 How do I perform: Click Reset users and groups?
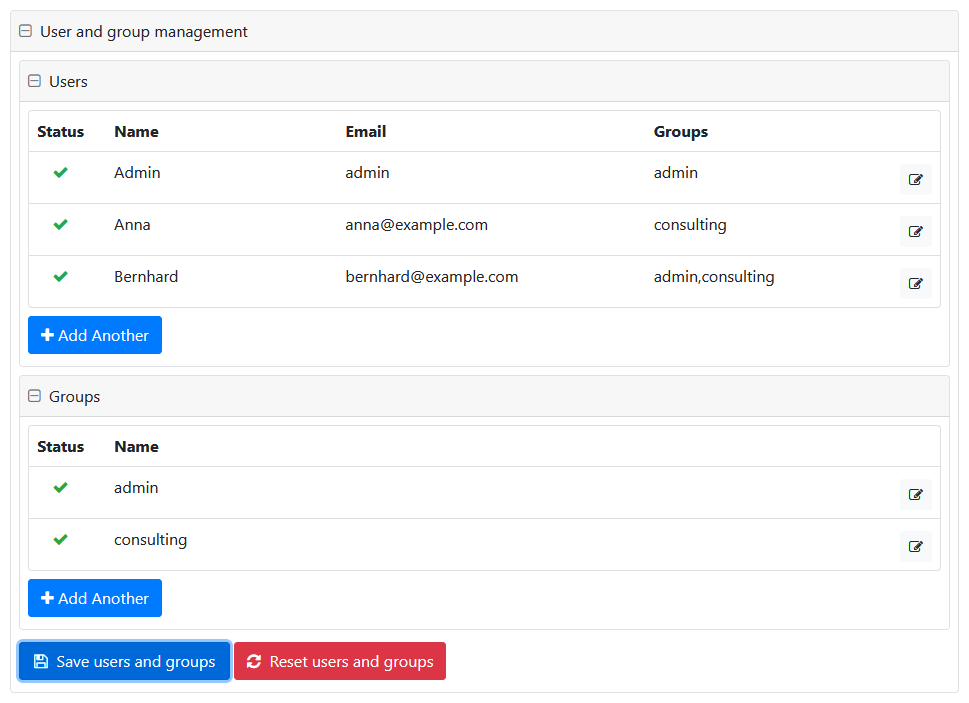[339, 661]
